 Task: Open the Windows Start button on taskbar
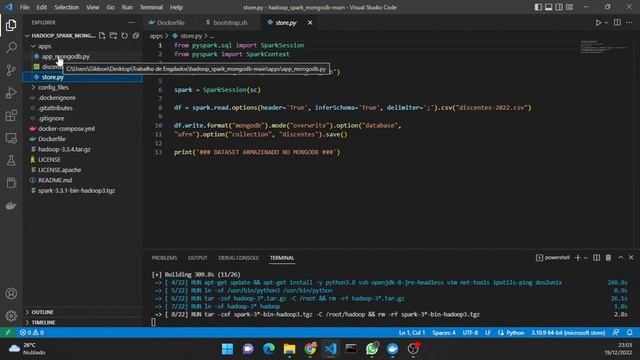[227, 349]
